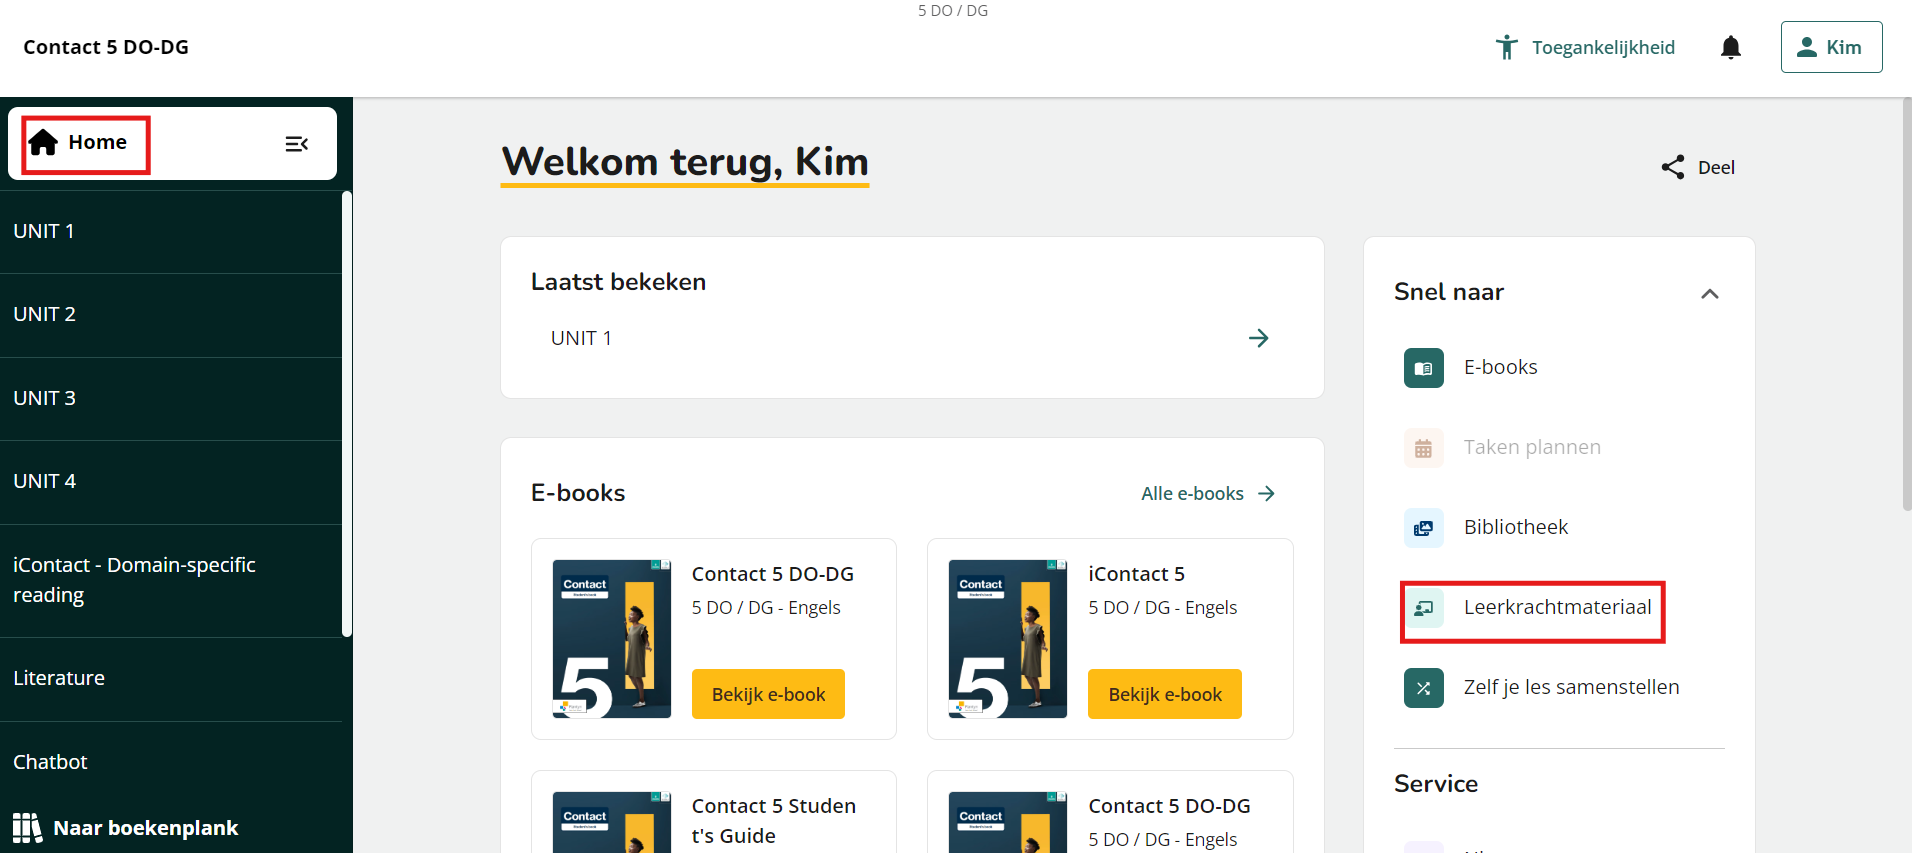Click the Deel share icon
This screenshot has height=853, width=1912.
click(x=1673, y=167)
